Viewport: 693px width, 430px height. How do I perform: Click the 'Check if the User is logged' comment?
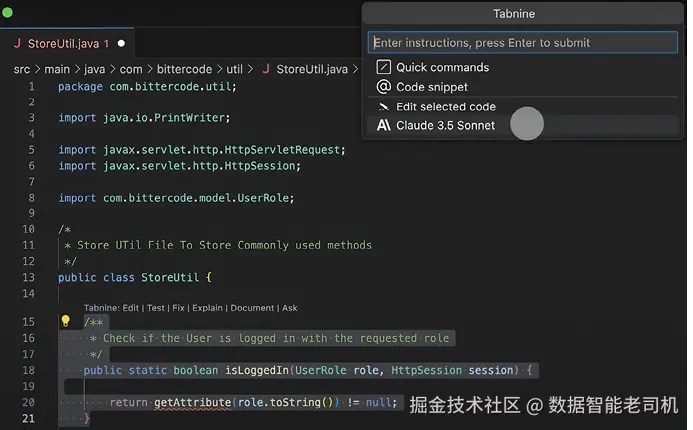pos(276,338)
